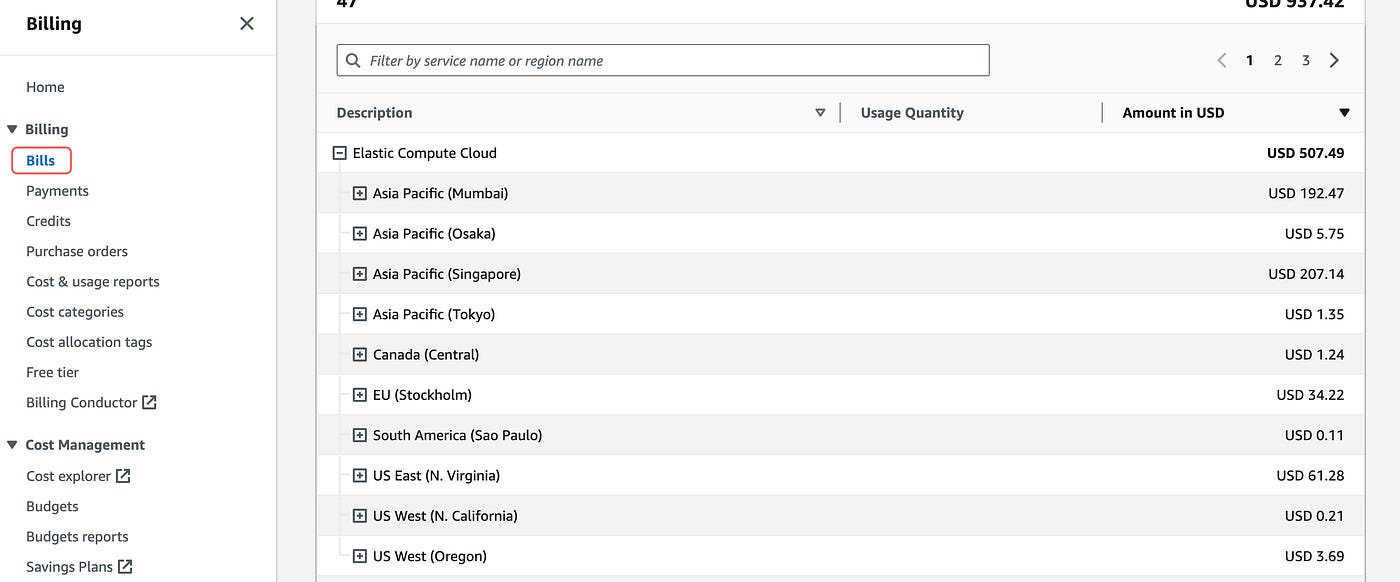This screenshot has width=1400, height=582.
Task: Open Savings Plans link
Action: [69, 566]
